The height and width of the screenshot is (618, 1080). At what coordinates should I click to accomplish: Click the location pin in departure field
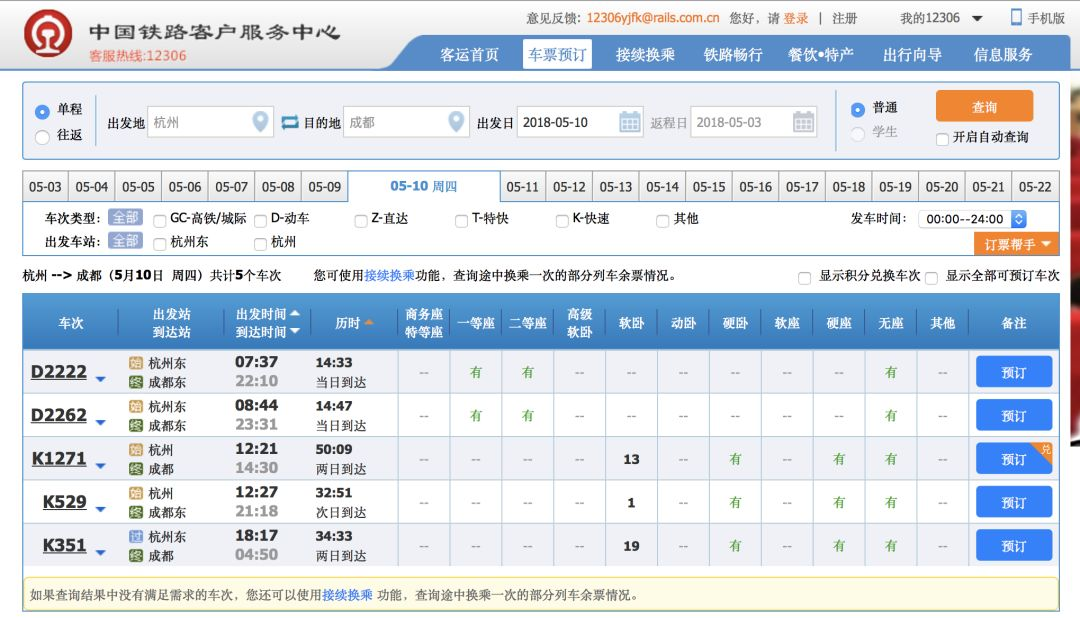pyautogui.click(x=260, y=122)
